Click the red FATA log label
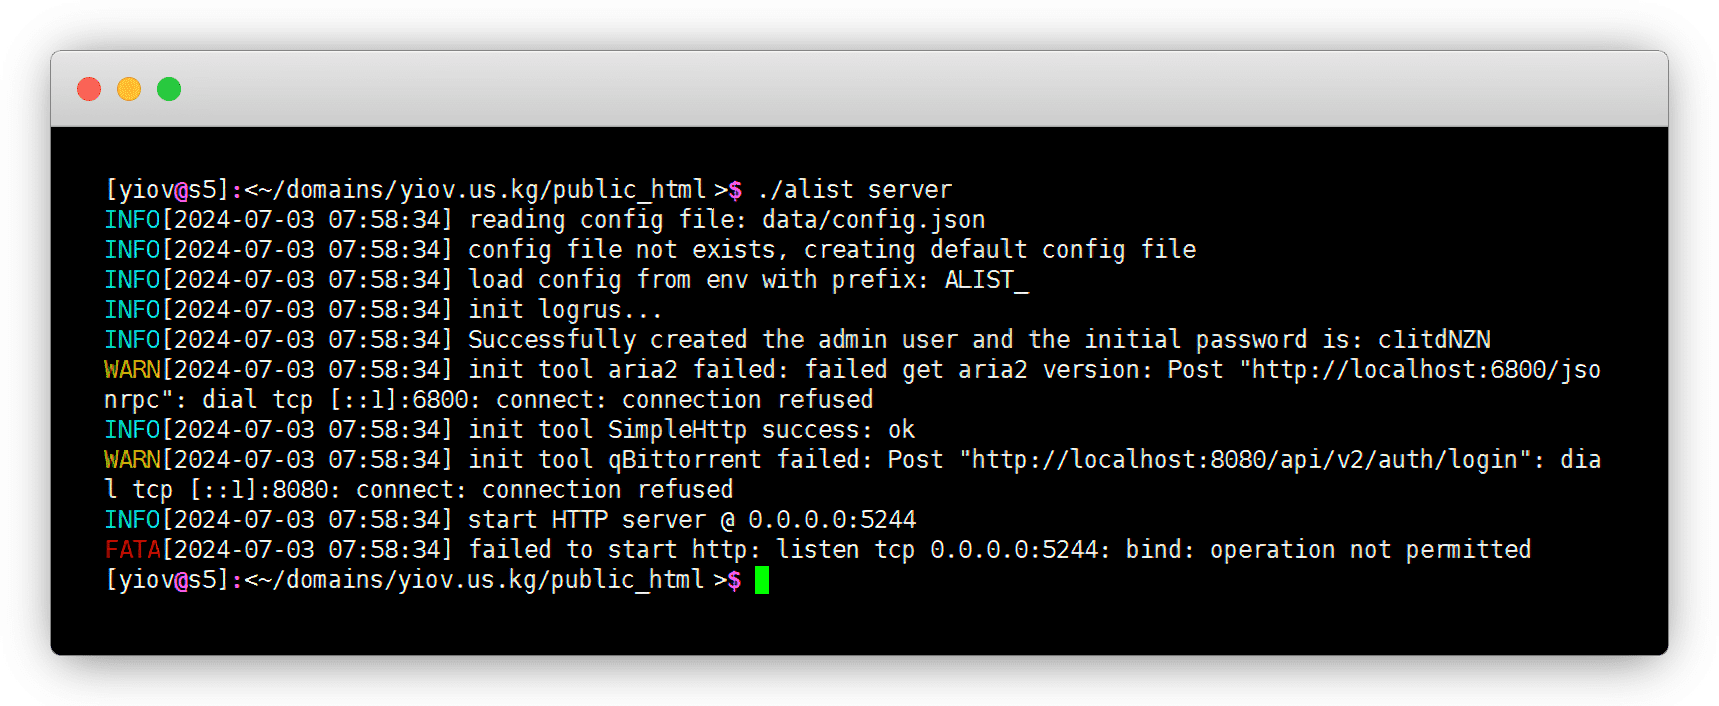Screen dimensions: 1719x706 [132, 550]
